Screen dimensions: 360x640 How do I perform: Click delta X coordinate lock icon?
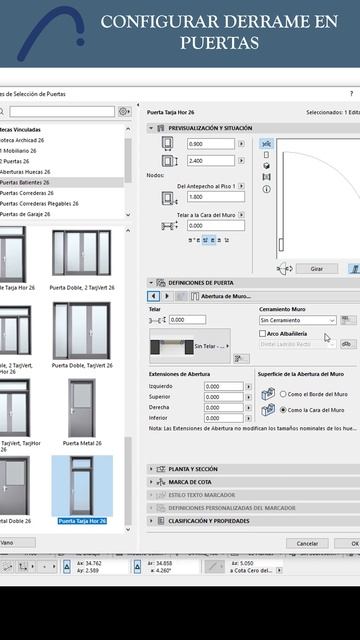(67, 567)
